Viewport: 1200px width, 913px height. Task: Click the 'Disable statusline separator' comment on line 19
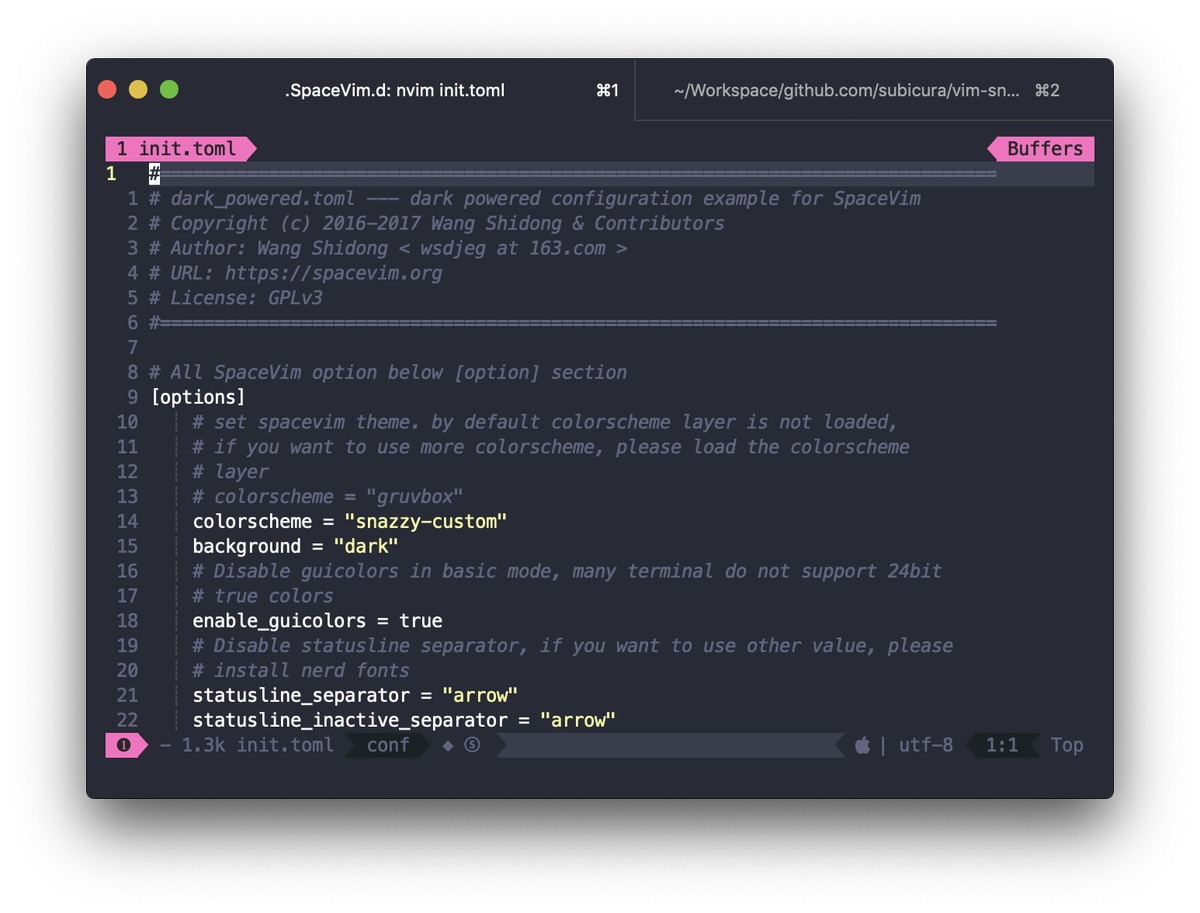click(x=572, y=645)
